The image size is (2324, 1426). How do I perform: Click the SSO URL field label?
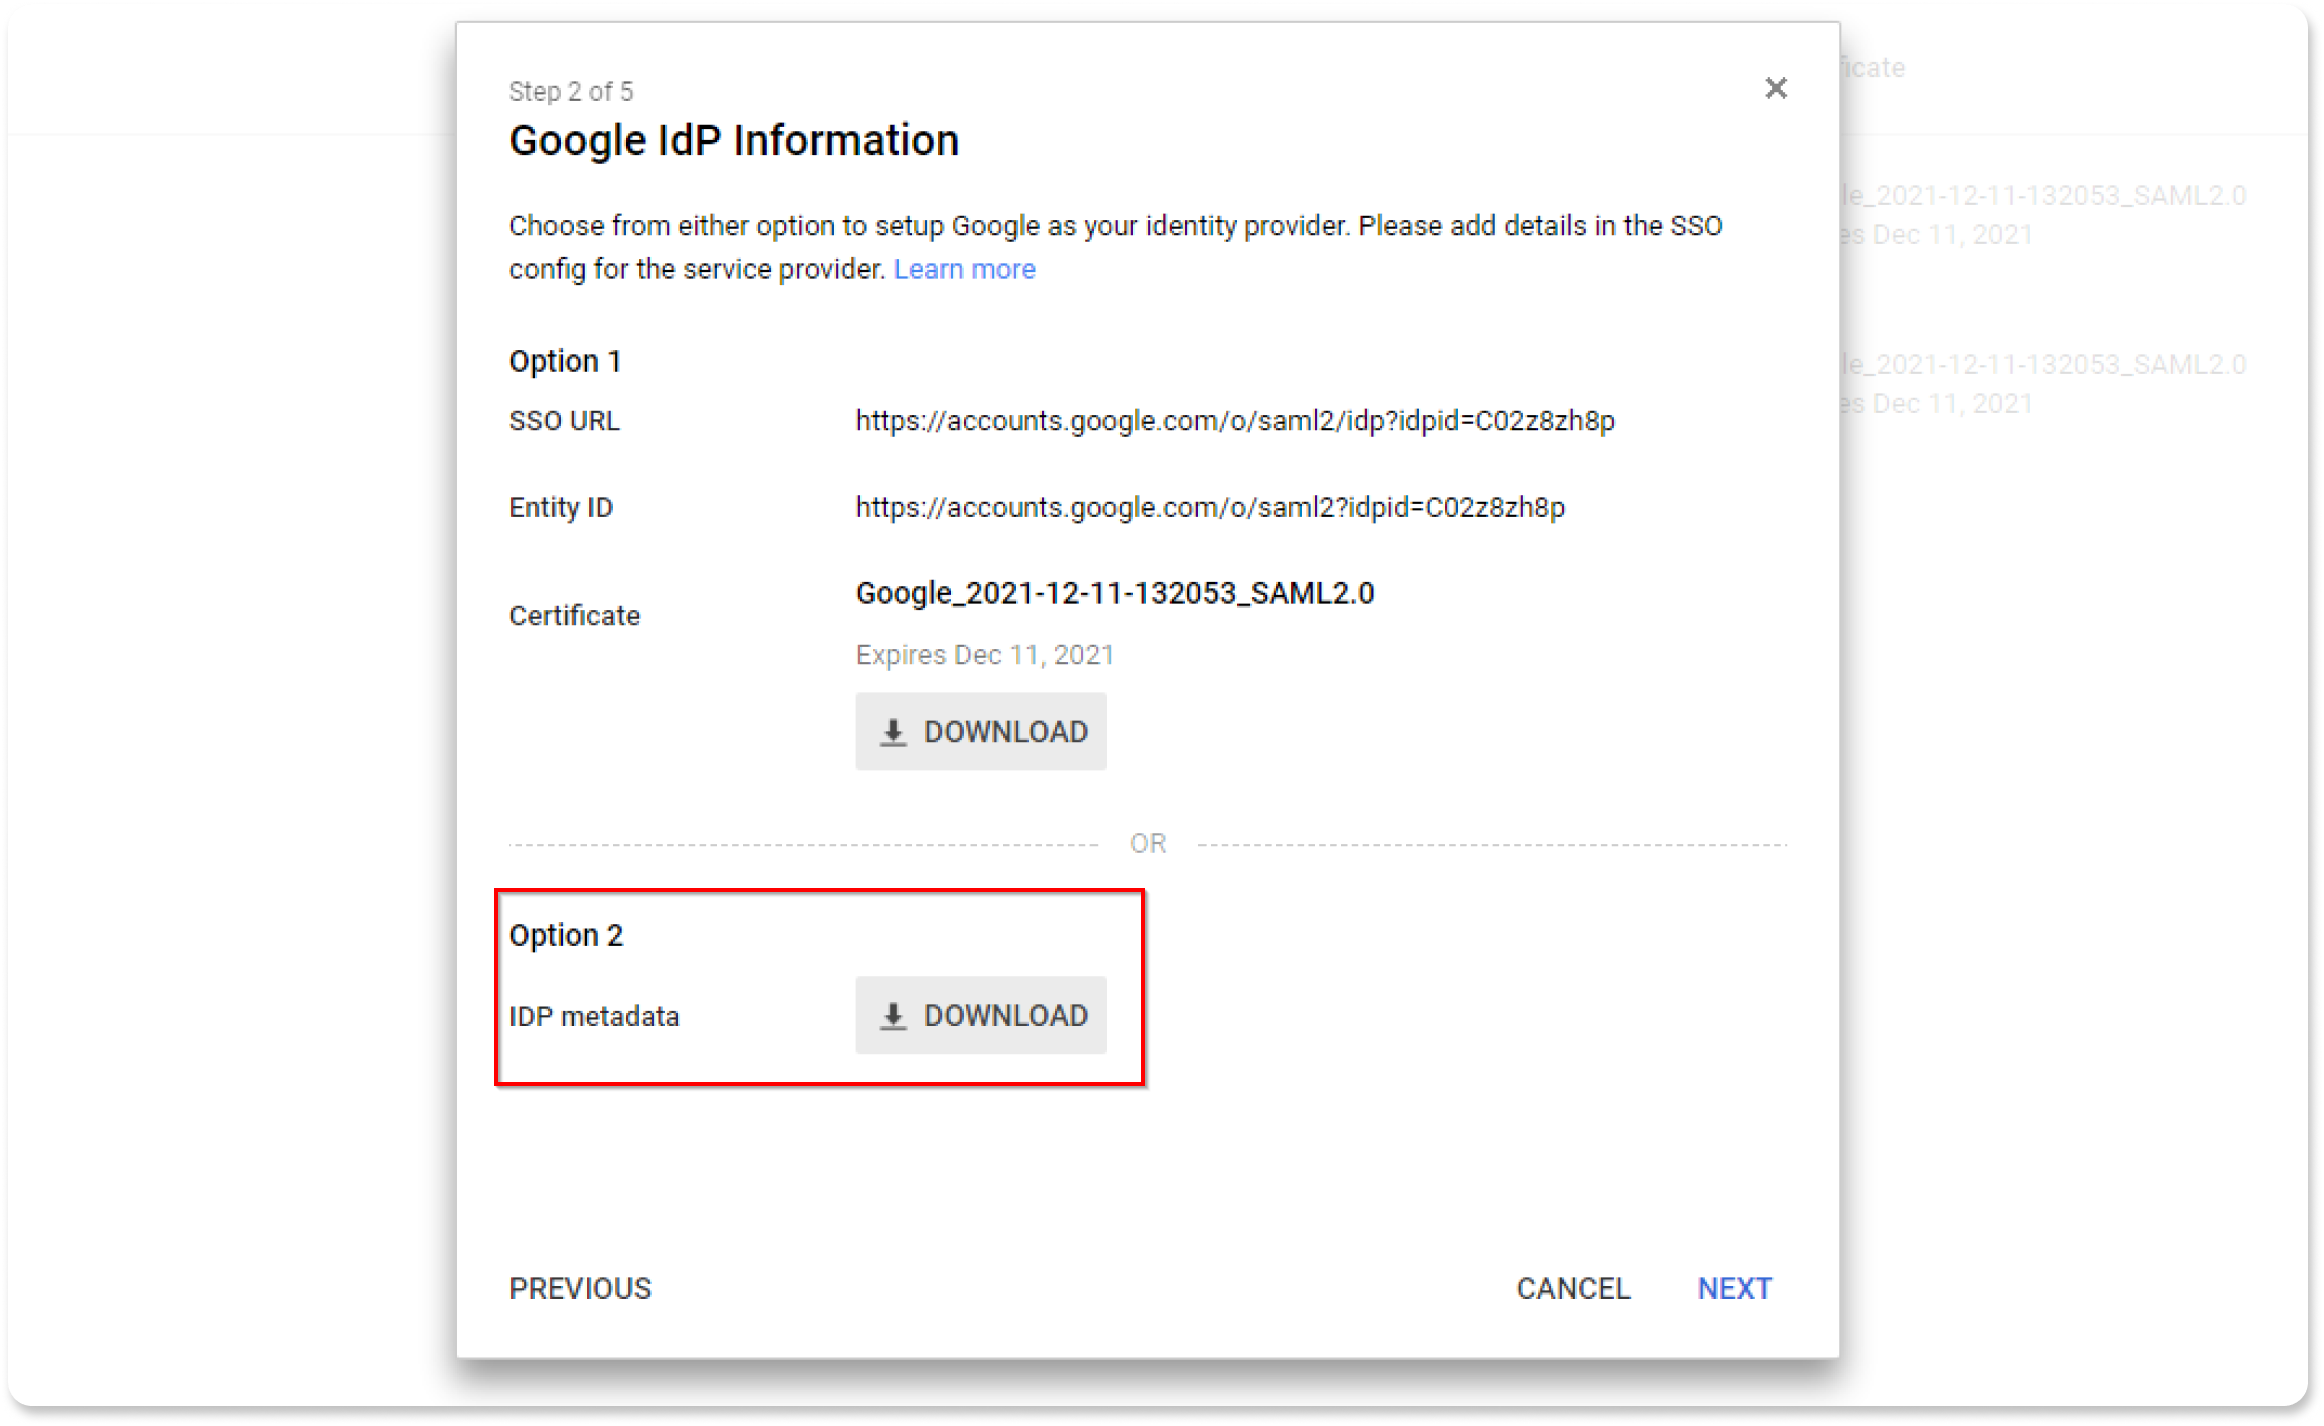point(564,421)
